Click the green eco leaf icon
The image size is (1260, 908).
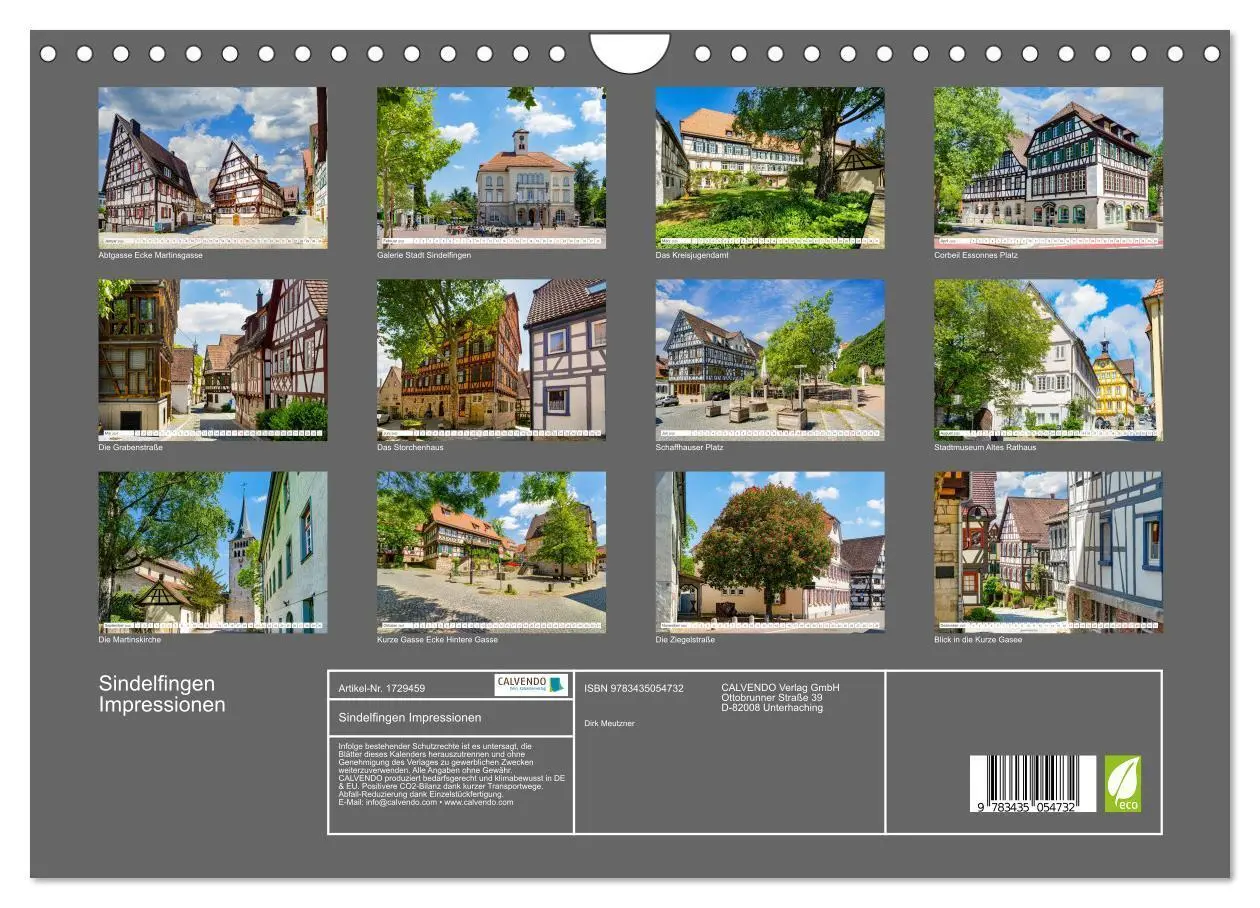coord(1122,783)
